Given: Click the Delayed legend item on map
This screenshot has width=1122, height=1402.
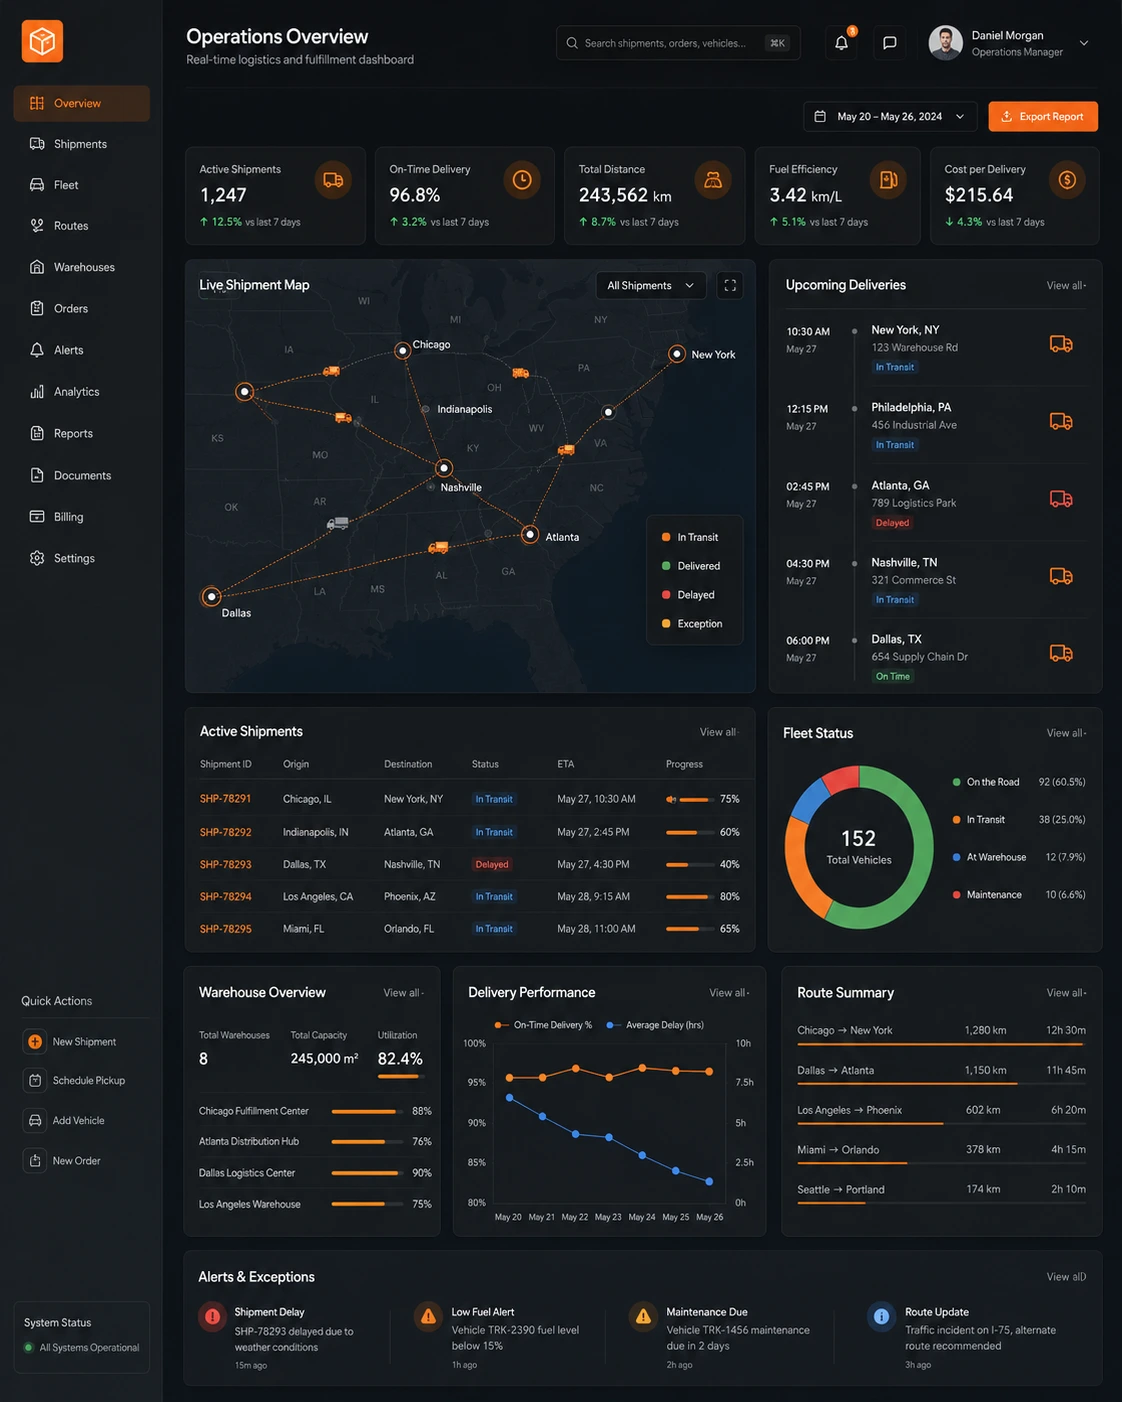Looking at the screenshot, I should pyautogui.click(x=688, y=595).
